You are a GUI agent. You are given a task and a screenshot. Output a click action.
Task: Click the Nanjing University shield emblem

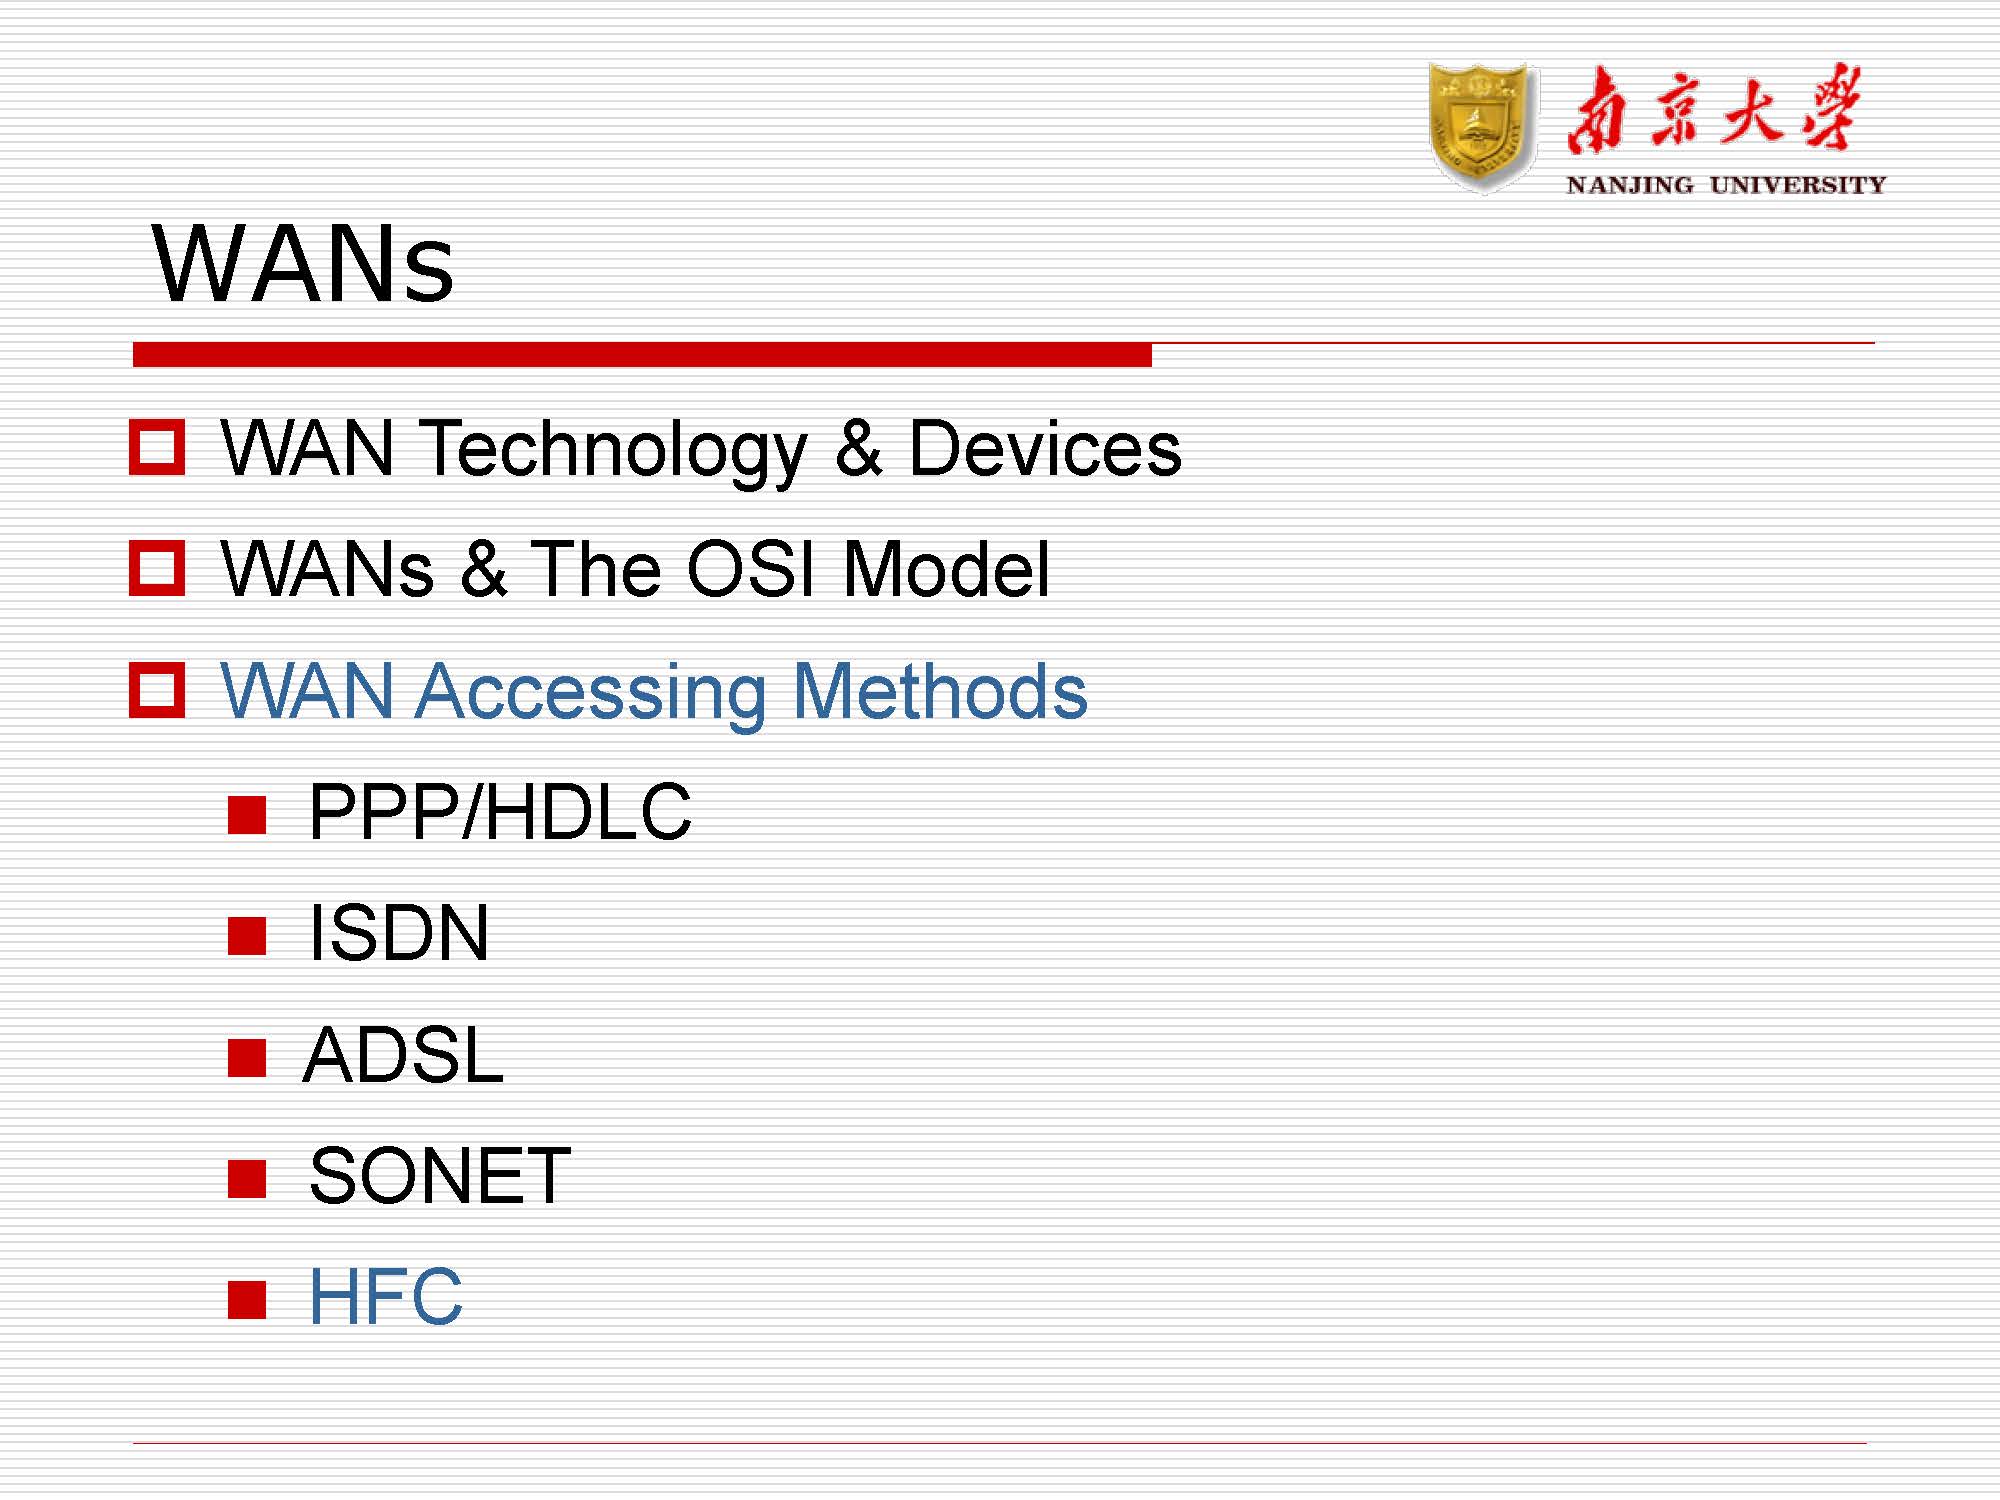tap(1481, 127)
